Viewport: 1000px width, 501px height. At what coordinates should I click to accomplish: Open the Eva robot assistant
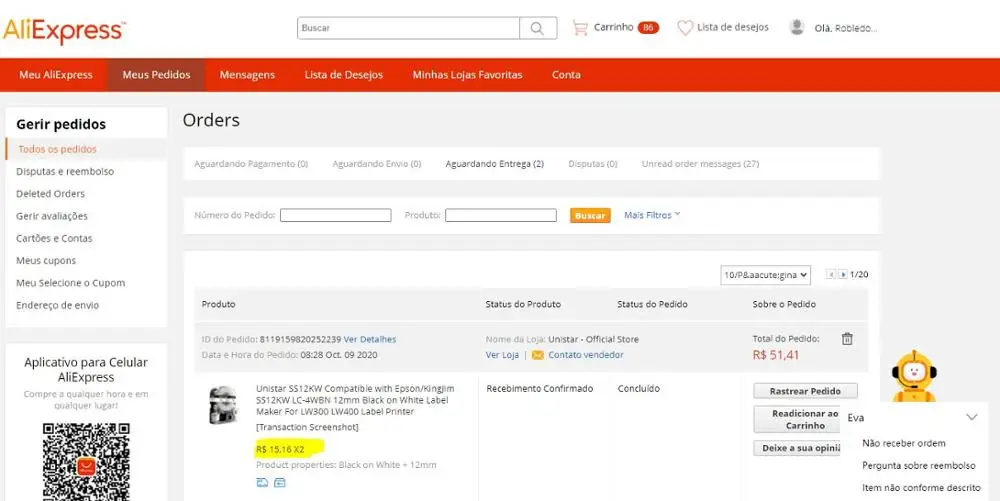point(914,376)
